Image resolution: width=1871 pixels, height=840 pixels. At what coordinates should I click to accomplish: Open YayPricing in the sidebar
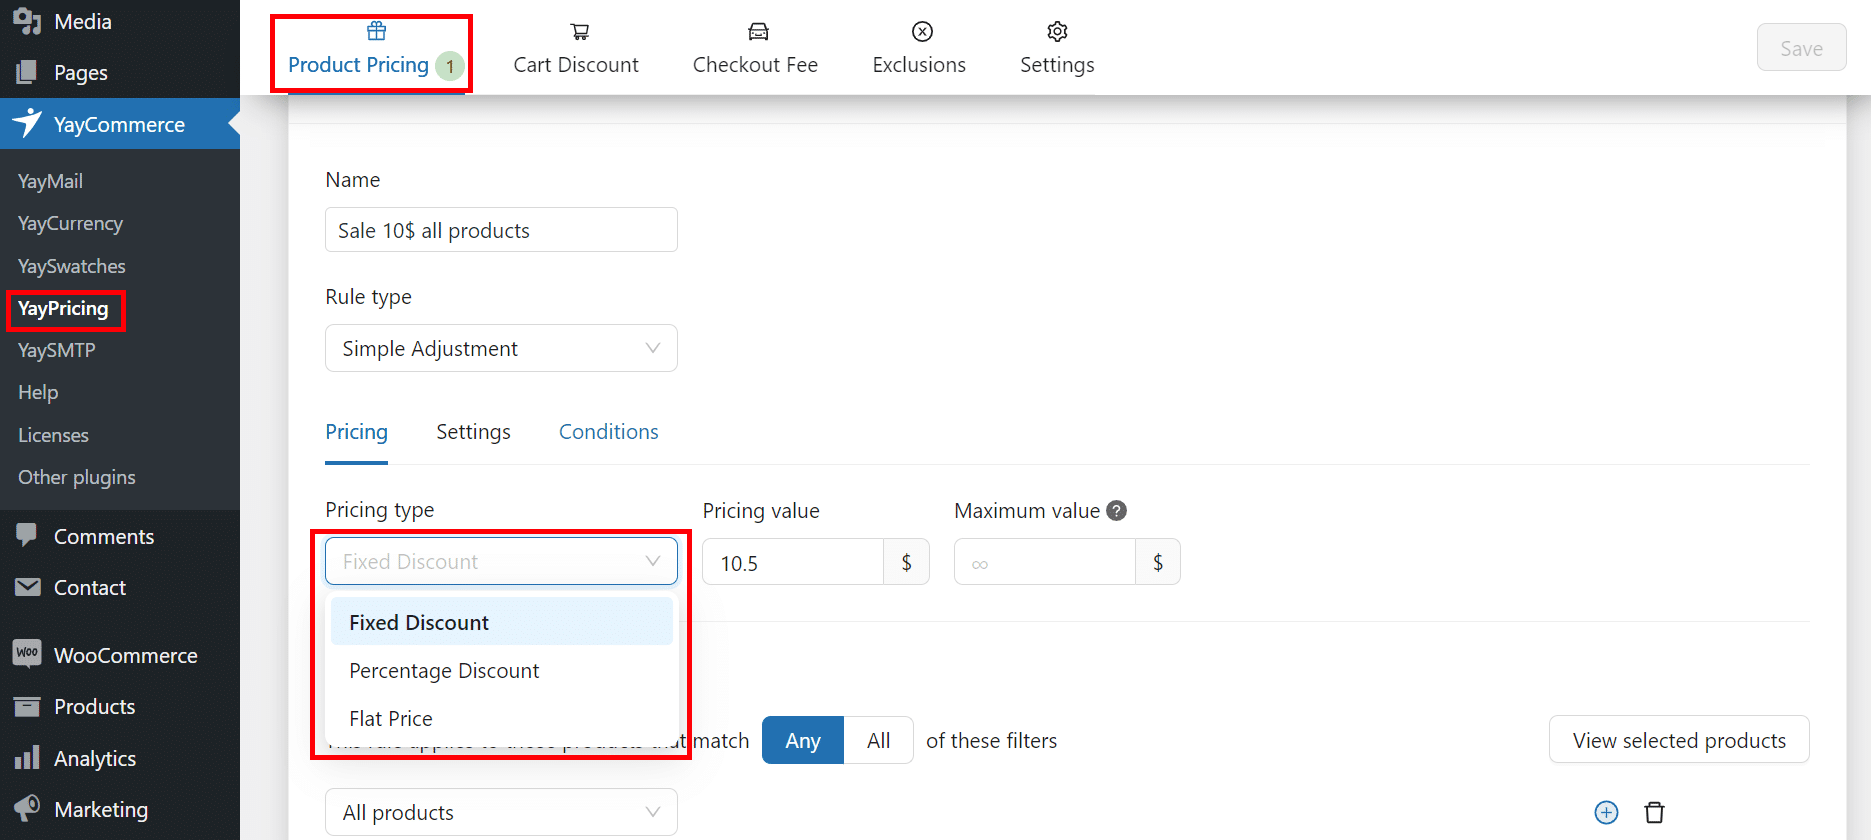point(63,308)
